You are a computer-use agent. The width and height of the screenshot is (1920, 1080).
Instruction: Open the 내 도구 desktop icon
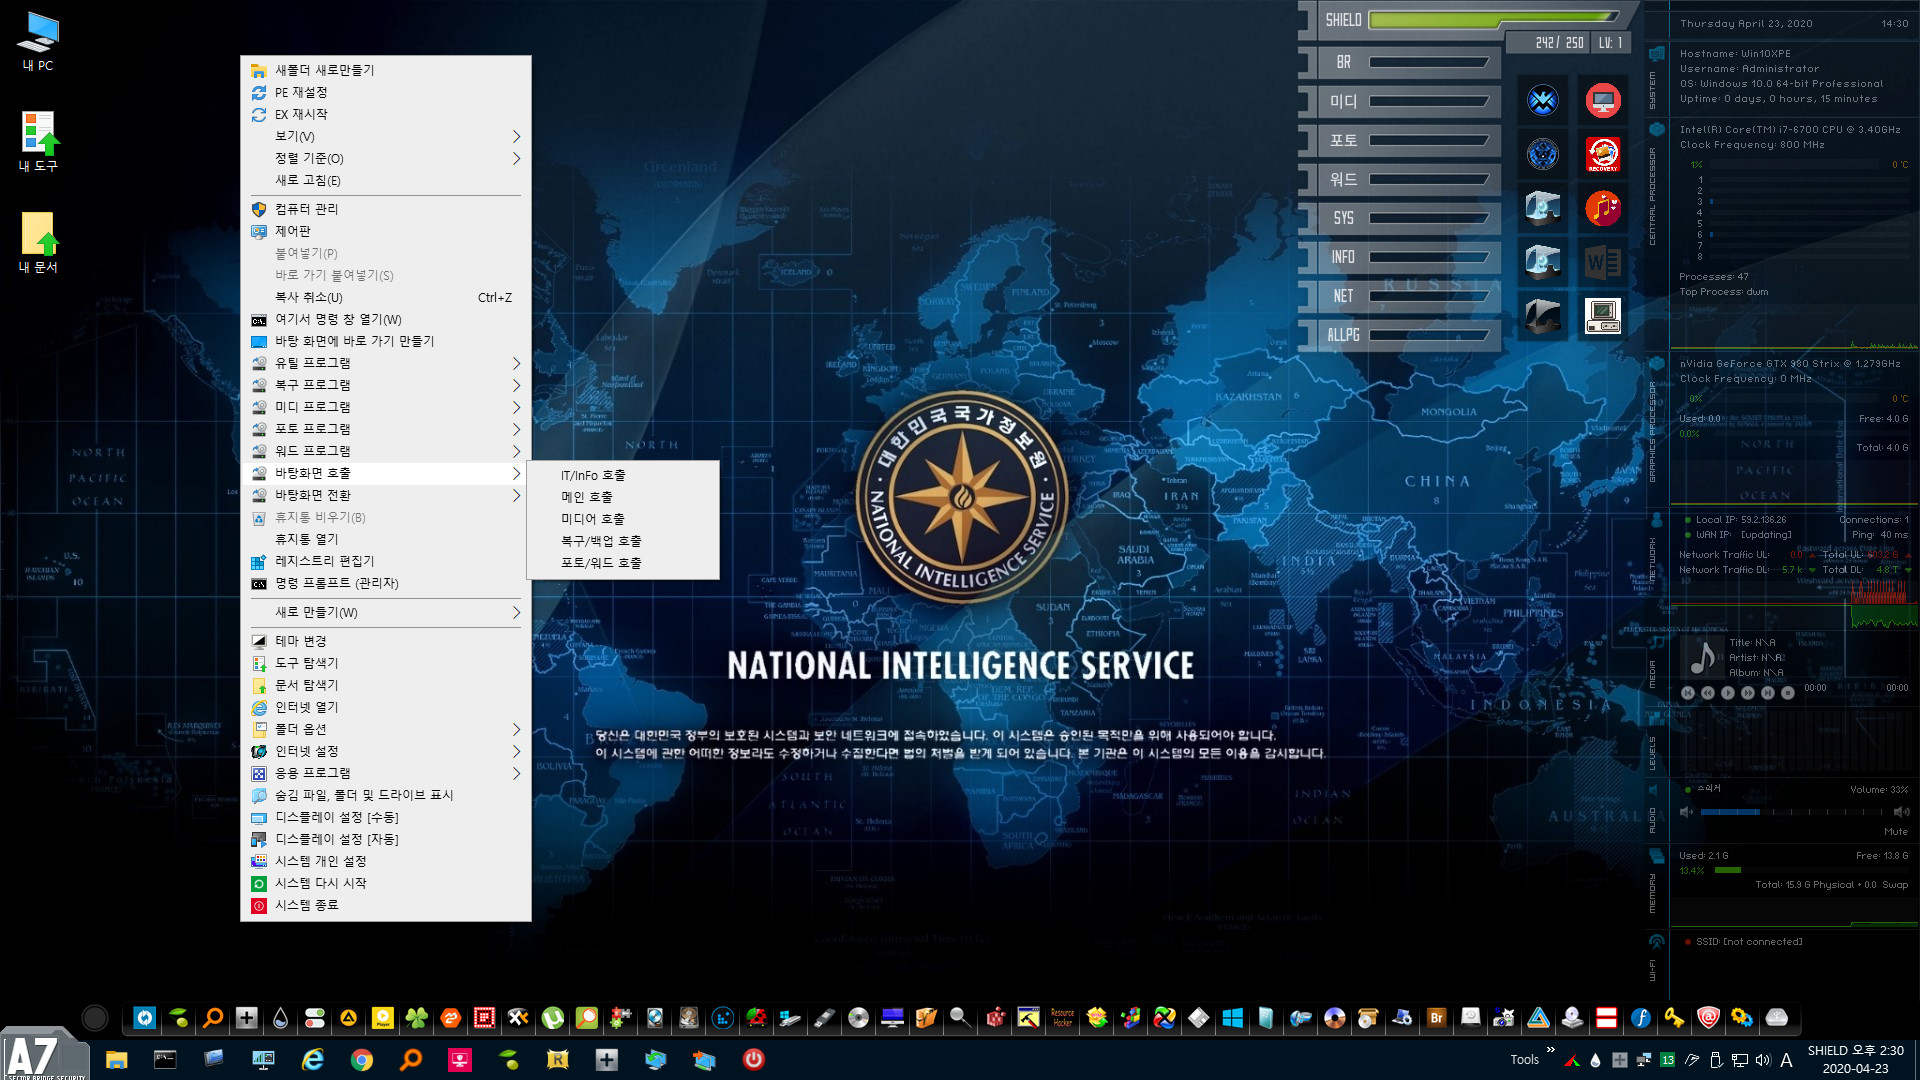38,141
